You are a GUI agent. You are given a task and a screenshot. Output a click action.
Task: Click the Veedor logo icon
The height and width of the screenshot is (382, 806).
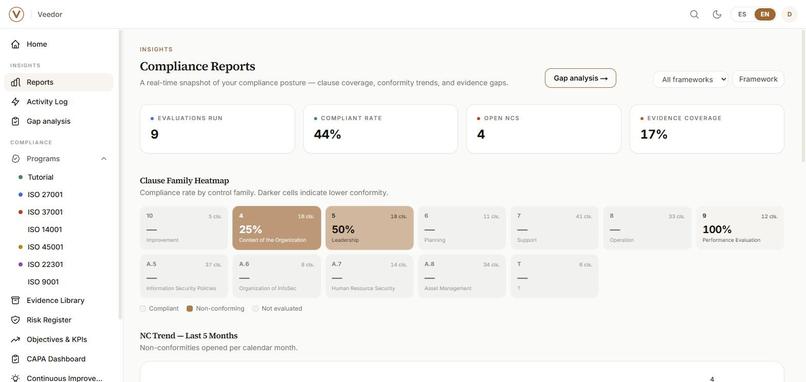click(16, 14)
